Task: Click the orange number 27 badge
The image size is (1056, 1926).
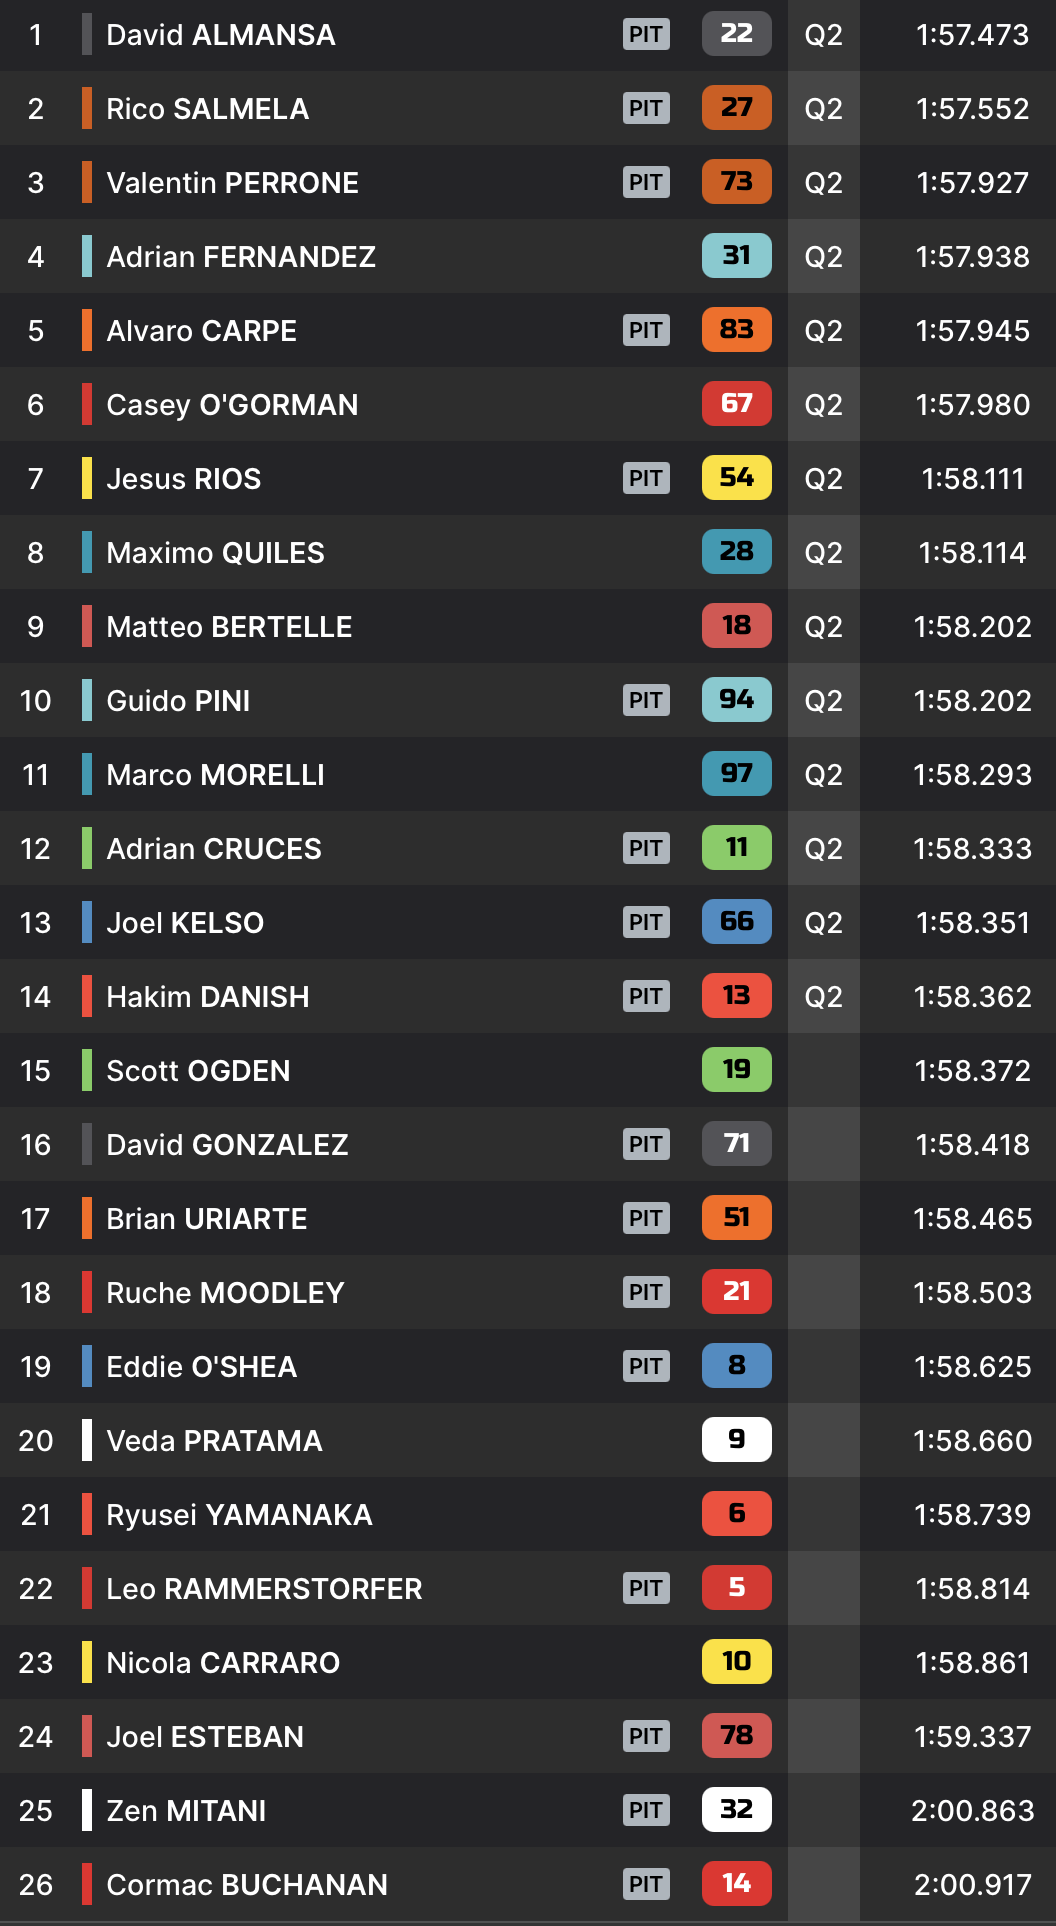Action: [737, 108]
